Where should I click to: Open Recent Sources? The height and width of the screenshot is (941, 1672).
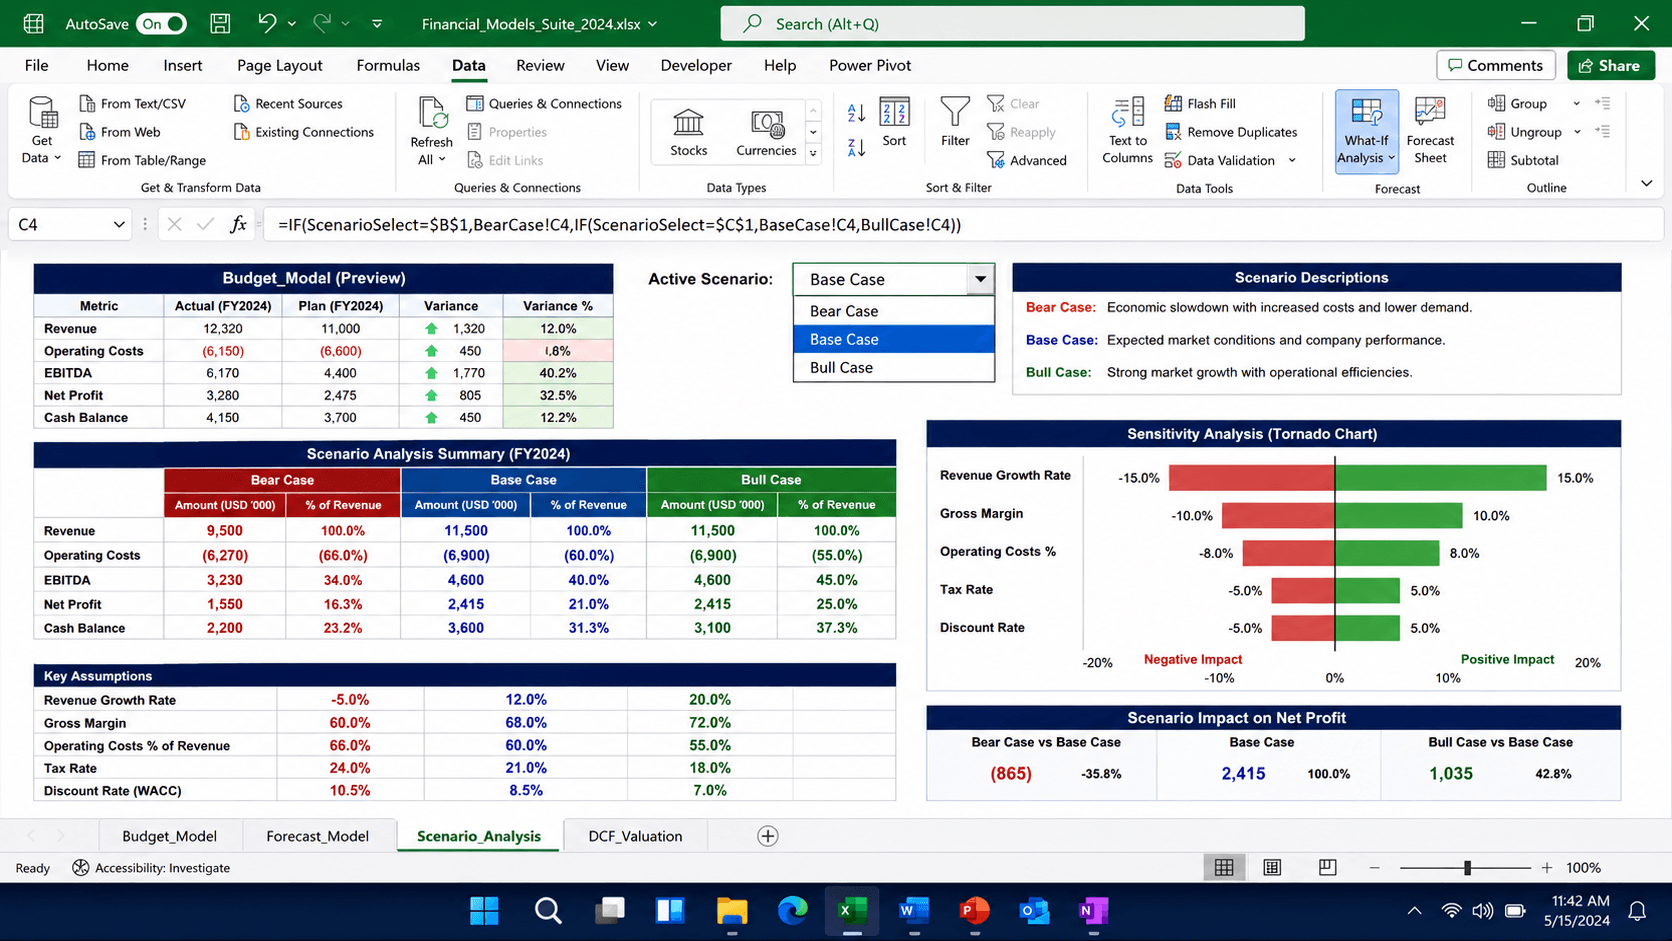288,103
